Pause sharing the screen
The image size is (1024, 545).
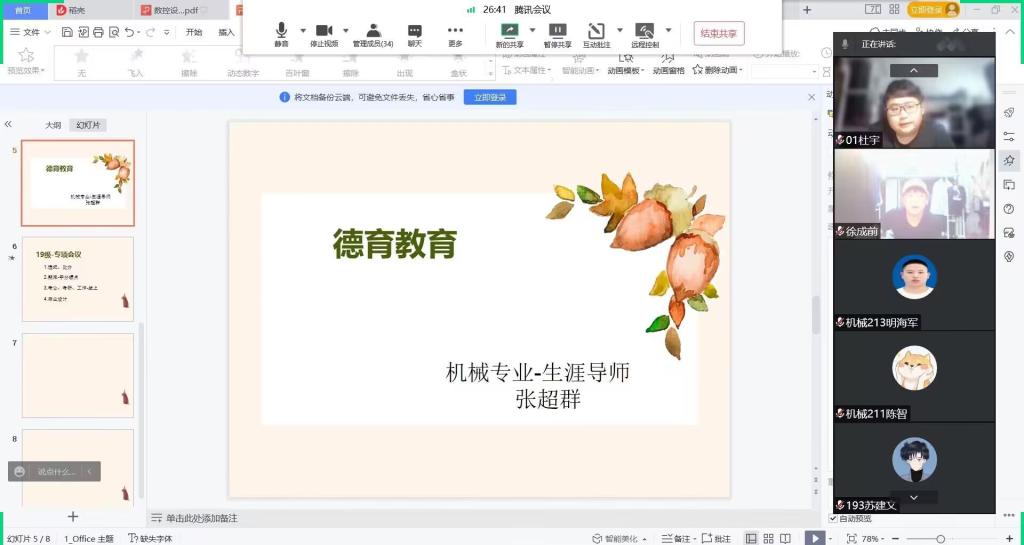tap(558, 34)
